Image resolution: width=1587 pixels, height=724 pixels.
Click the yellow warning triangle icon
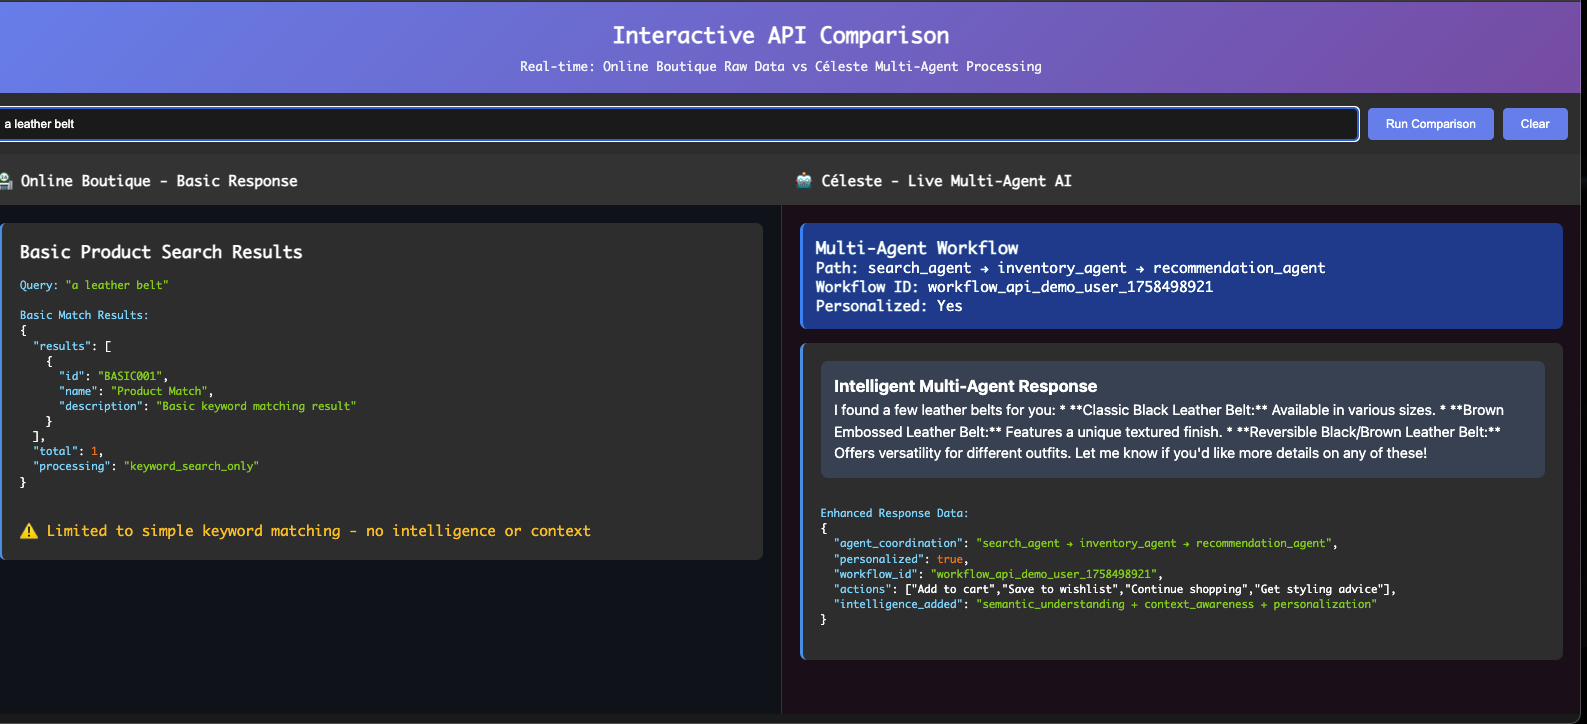coord(29,531)
